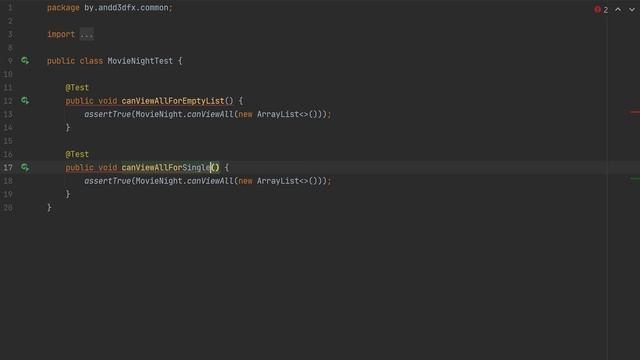The height and width of the screenshot is (360, 640).
Task: Place cursor on MovieNightTest class name
Action: 140,61
